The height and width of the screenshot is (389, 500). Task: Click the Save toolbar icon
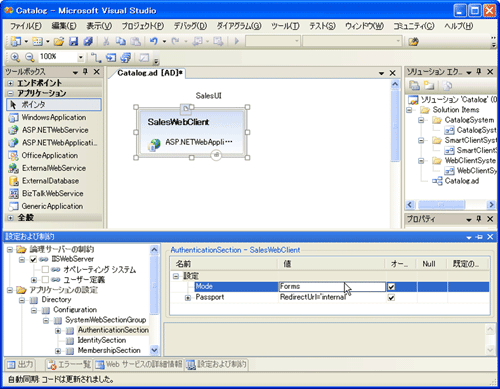(x=73, y=41)
